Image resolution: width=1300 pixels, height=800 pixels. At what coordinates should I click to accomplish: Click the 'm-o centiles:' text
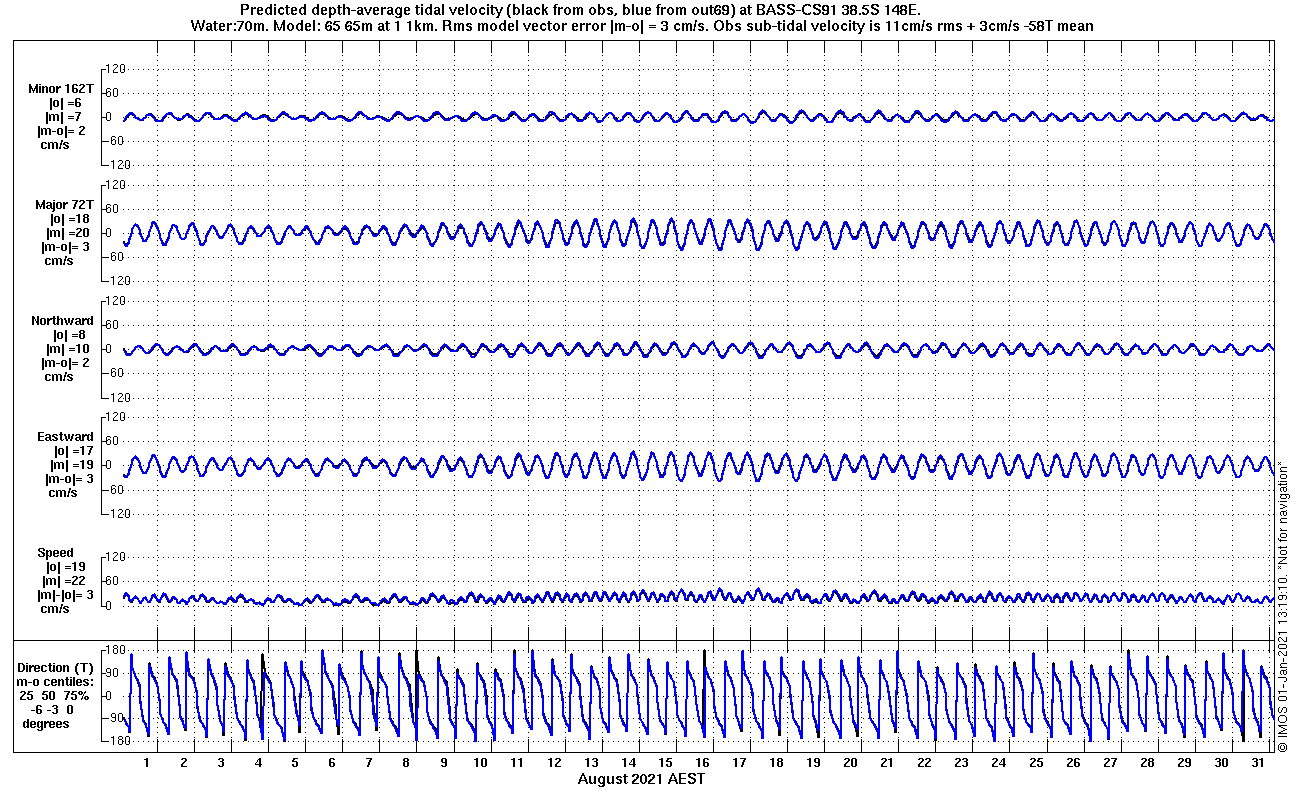pyautogui.click(x=57, y=681)
